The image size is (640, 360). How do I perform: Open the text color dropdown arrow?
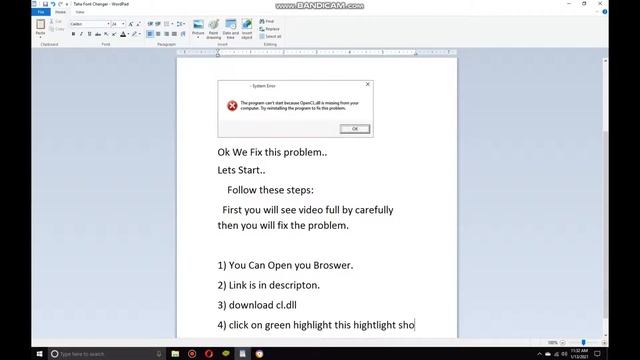(128, 34)
